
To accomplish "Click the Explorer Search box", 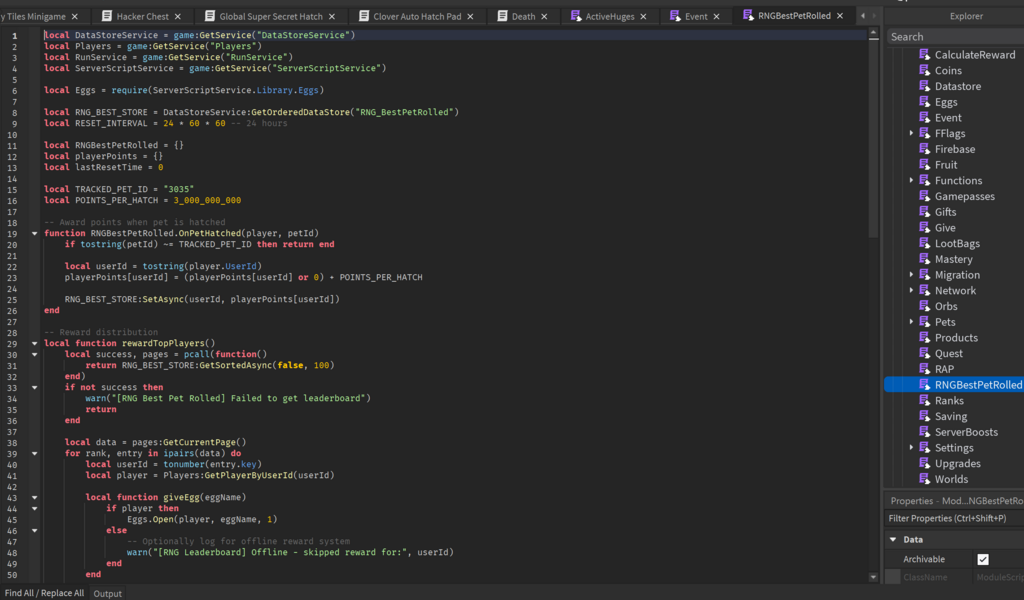I will click(954, 37).
